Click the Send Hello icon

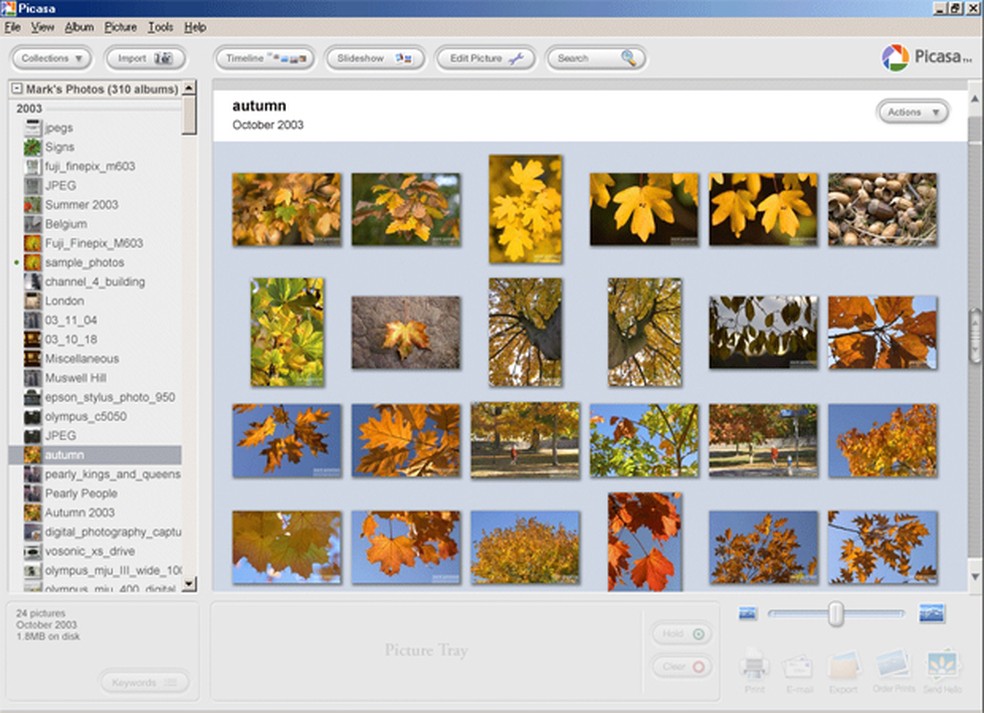point(942,666)
